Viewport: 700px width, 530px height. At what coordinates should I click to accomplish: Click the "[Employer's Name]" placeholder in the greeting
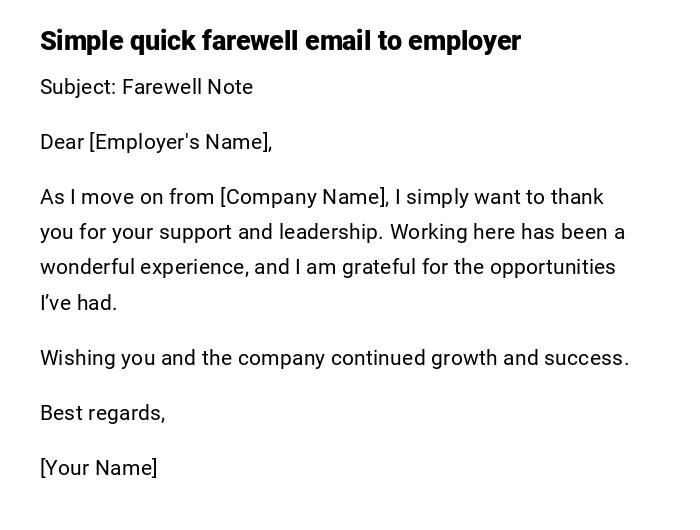pyautogui.click(x=180, y=142)
